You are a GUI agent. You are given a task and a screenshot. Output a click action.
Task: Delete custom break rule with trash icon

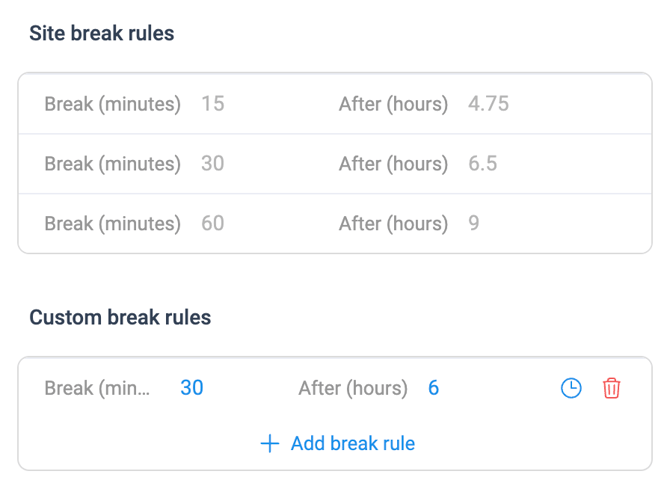click(x=611, y=388)
